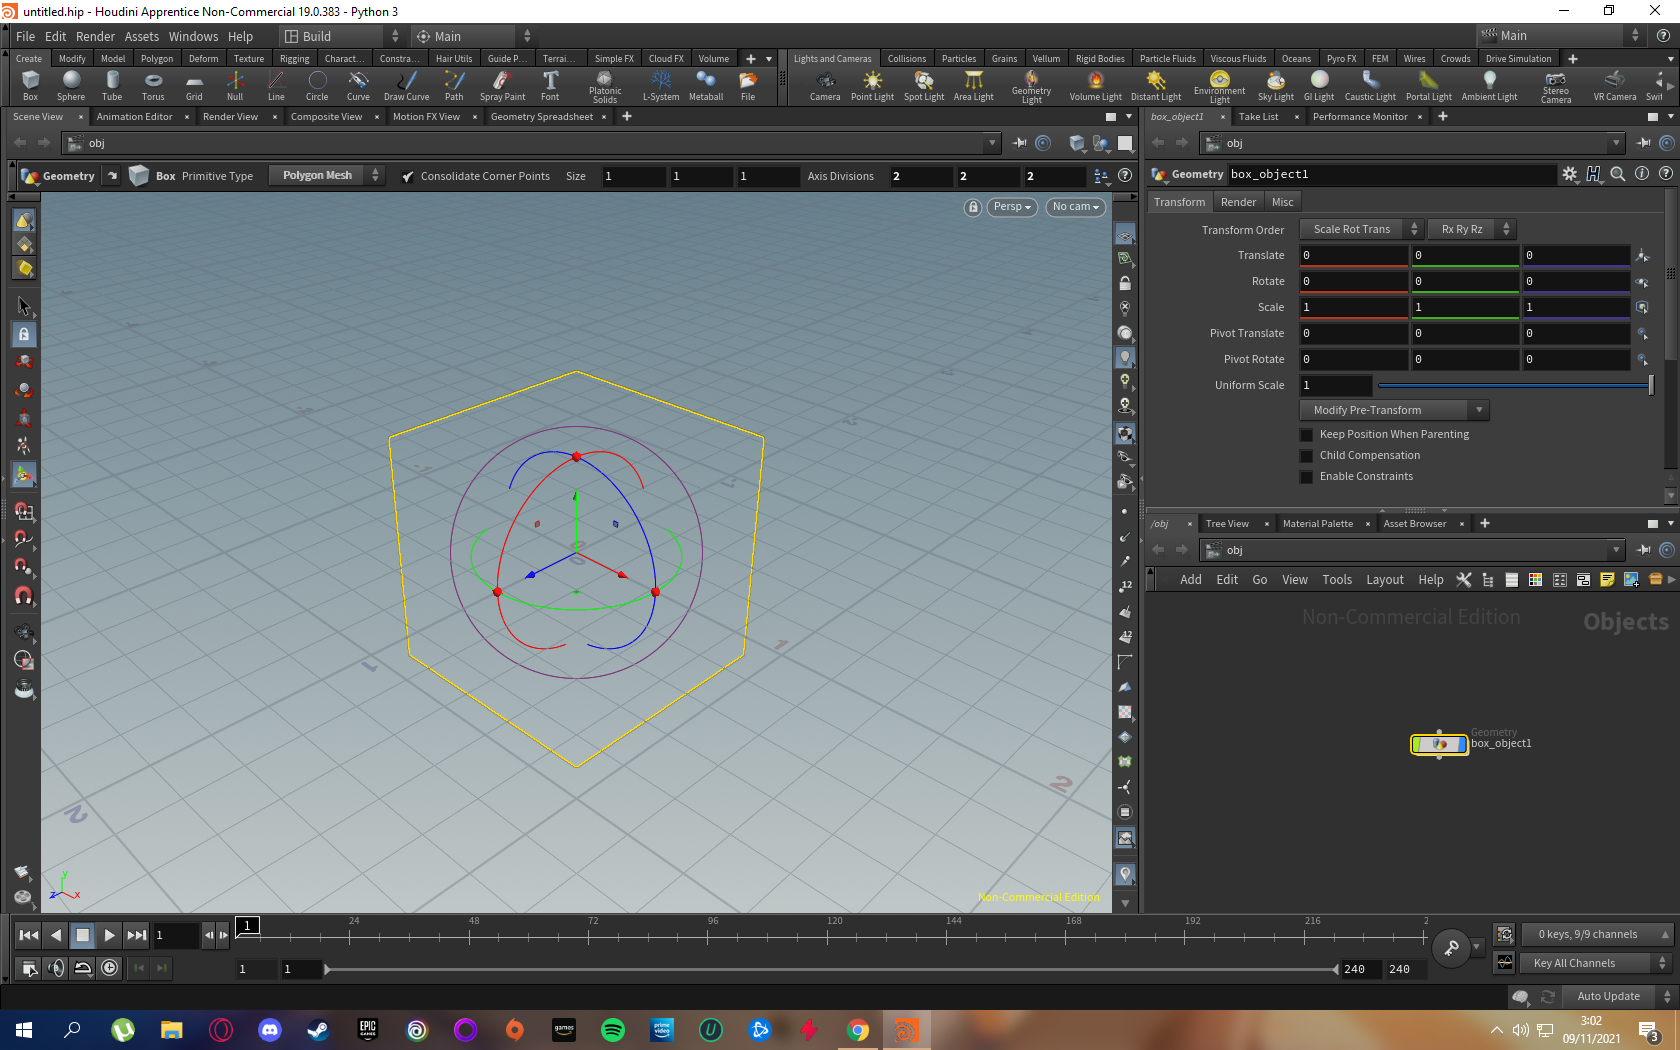
Task: Stop timeline playback
Action: (83, 936)
